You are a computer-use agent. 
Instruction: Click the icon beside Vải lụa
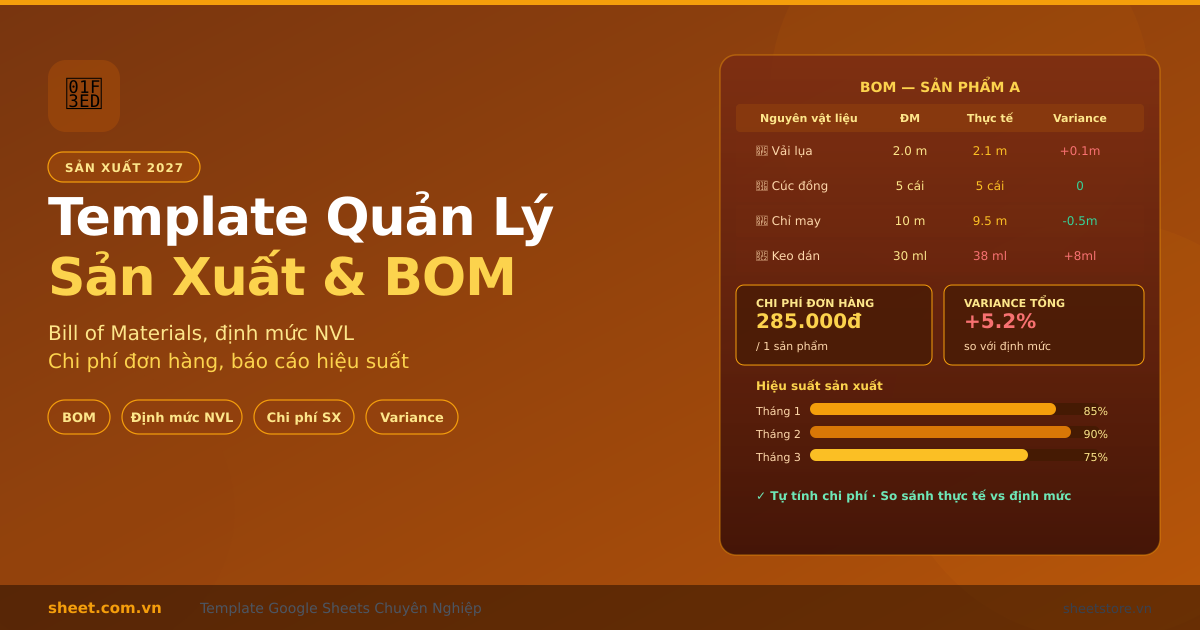(x=762, y=151)
